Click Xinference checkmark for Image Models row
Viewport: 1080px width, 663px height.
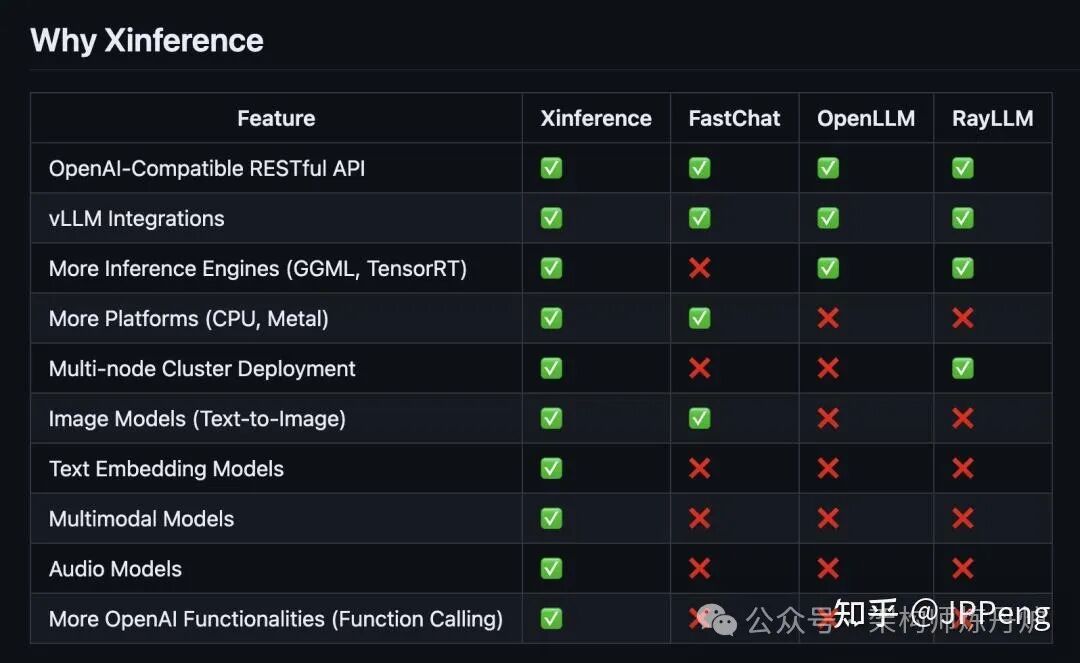point(551,418)
